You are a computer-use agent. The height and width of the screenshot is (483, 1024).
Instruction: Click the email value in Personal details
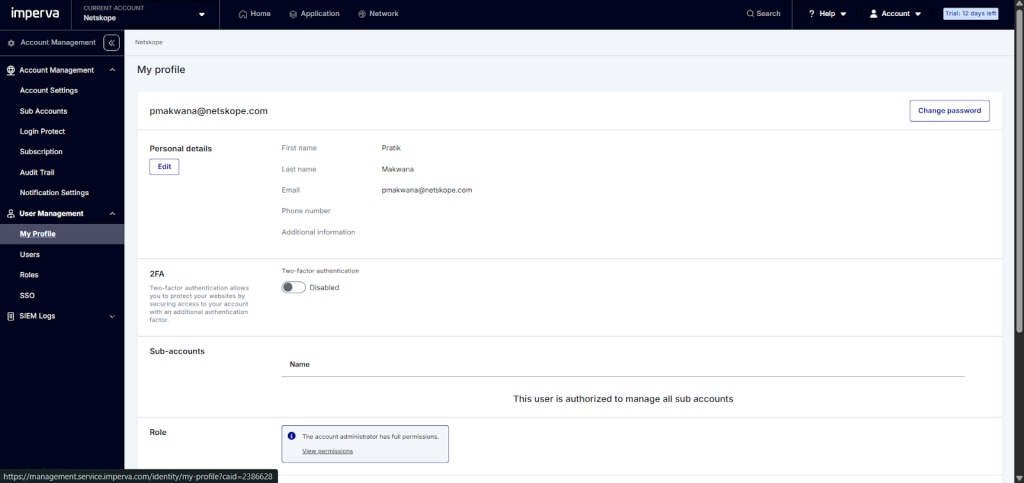click(426, 190)
